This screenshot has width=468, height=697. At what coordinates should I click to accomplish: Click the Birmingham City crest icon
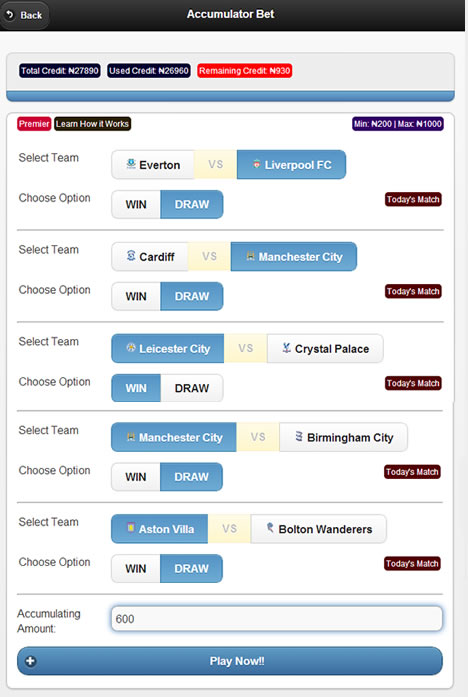[299, 437]
